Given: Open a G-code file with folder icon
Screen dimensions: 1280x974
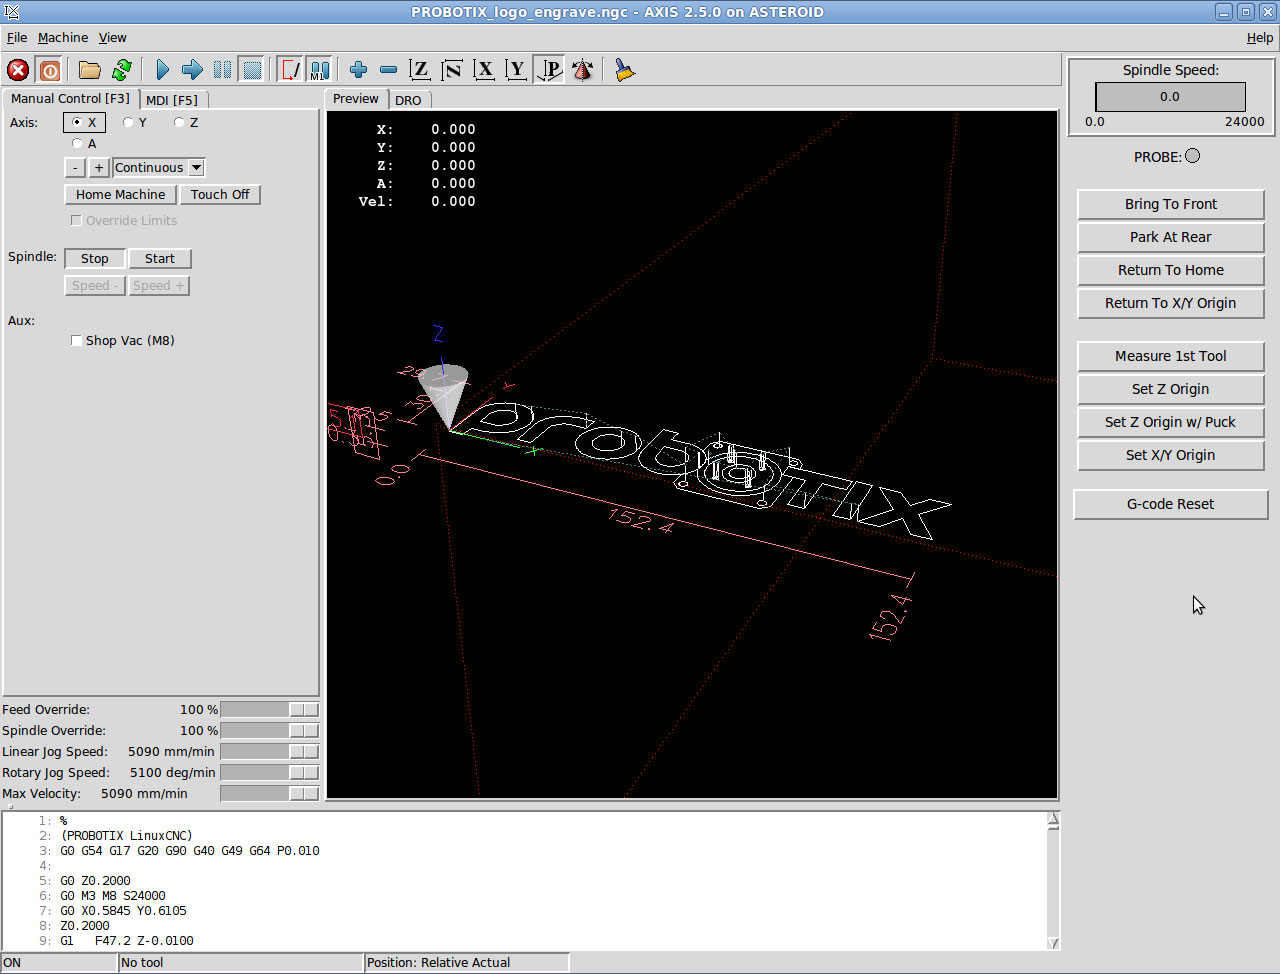Looking at the screenshot, I should pyautogui.click(x=90, y=70).
